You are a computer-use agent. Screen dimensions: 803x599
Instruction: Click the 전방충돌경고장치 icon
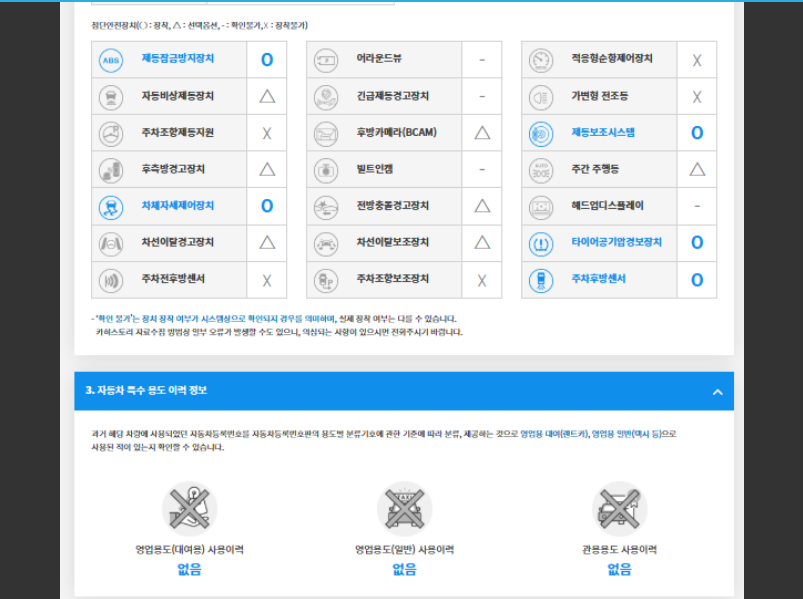click(x=326, y=207)
